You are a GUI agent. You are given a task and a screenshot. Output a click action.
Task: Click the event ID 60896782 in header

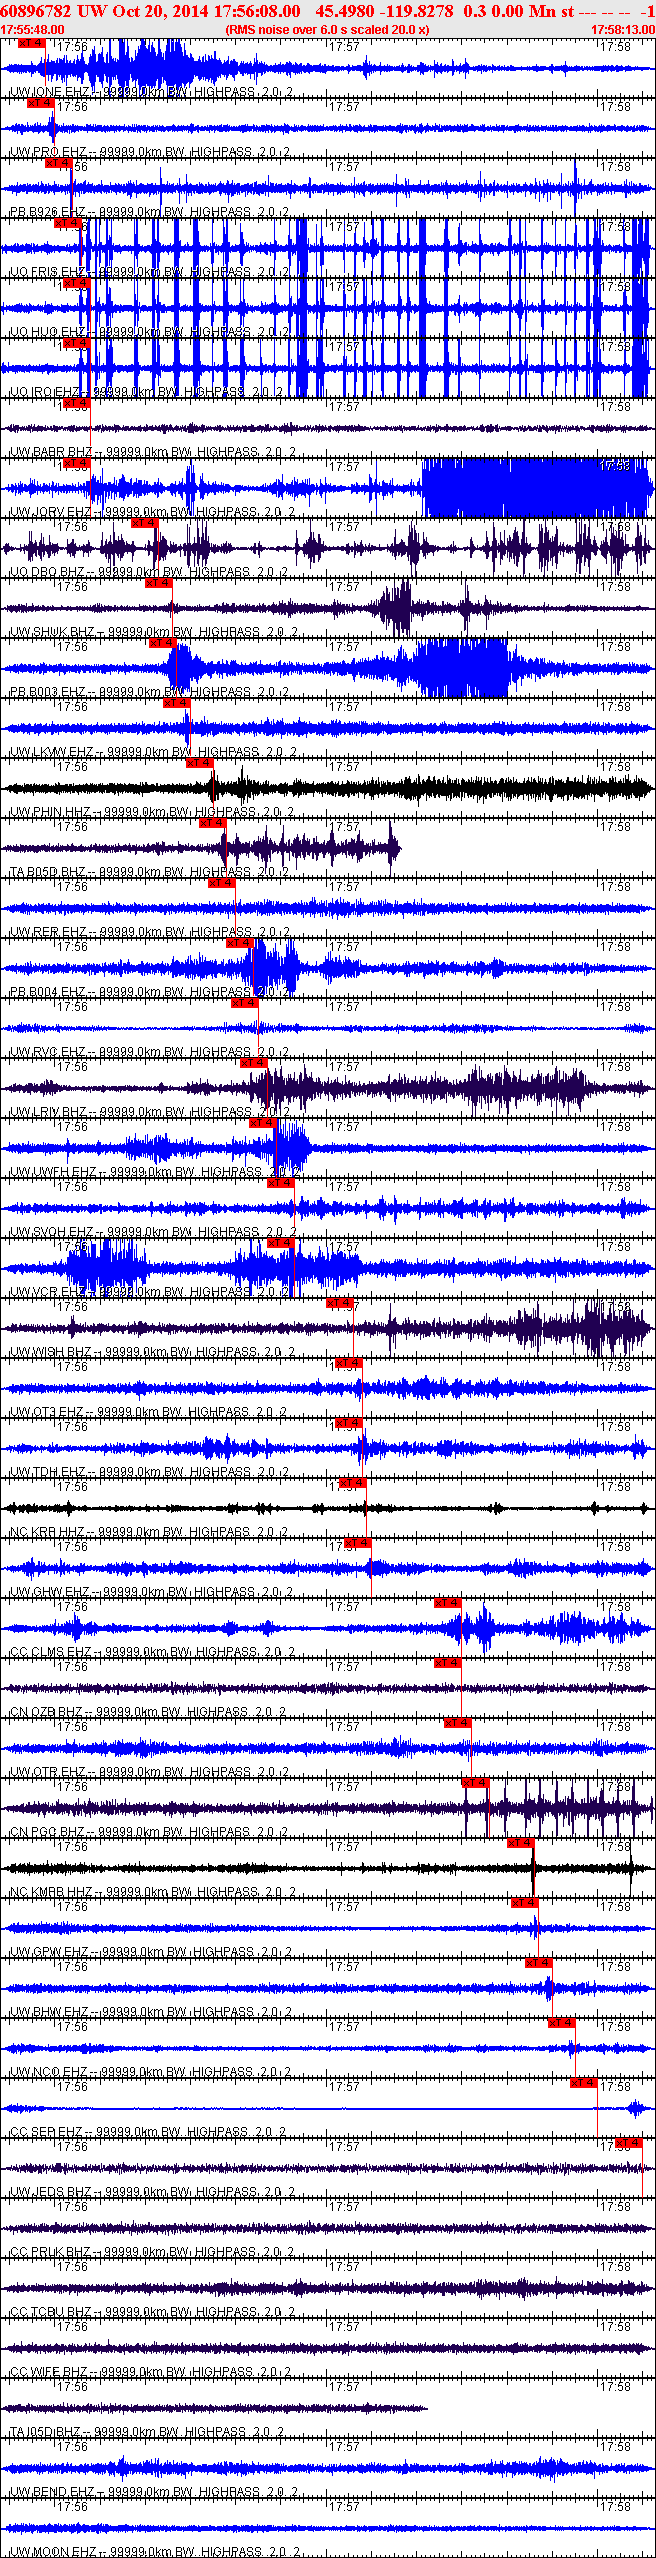click(35, 11)
